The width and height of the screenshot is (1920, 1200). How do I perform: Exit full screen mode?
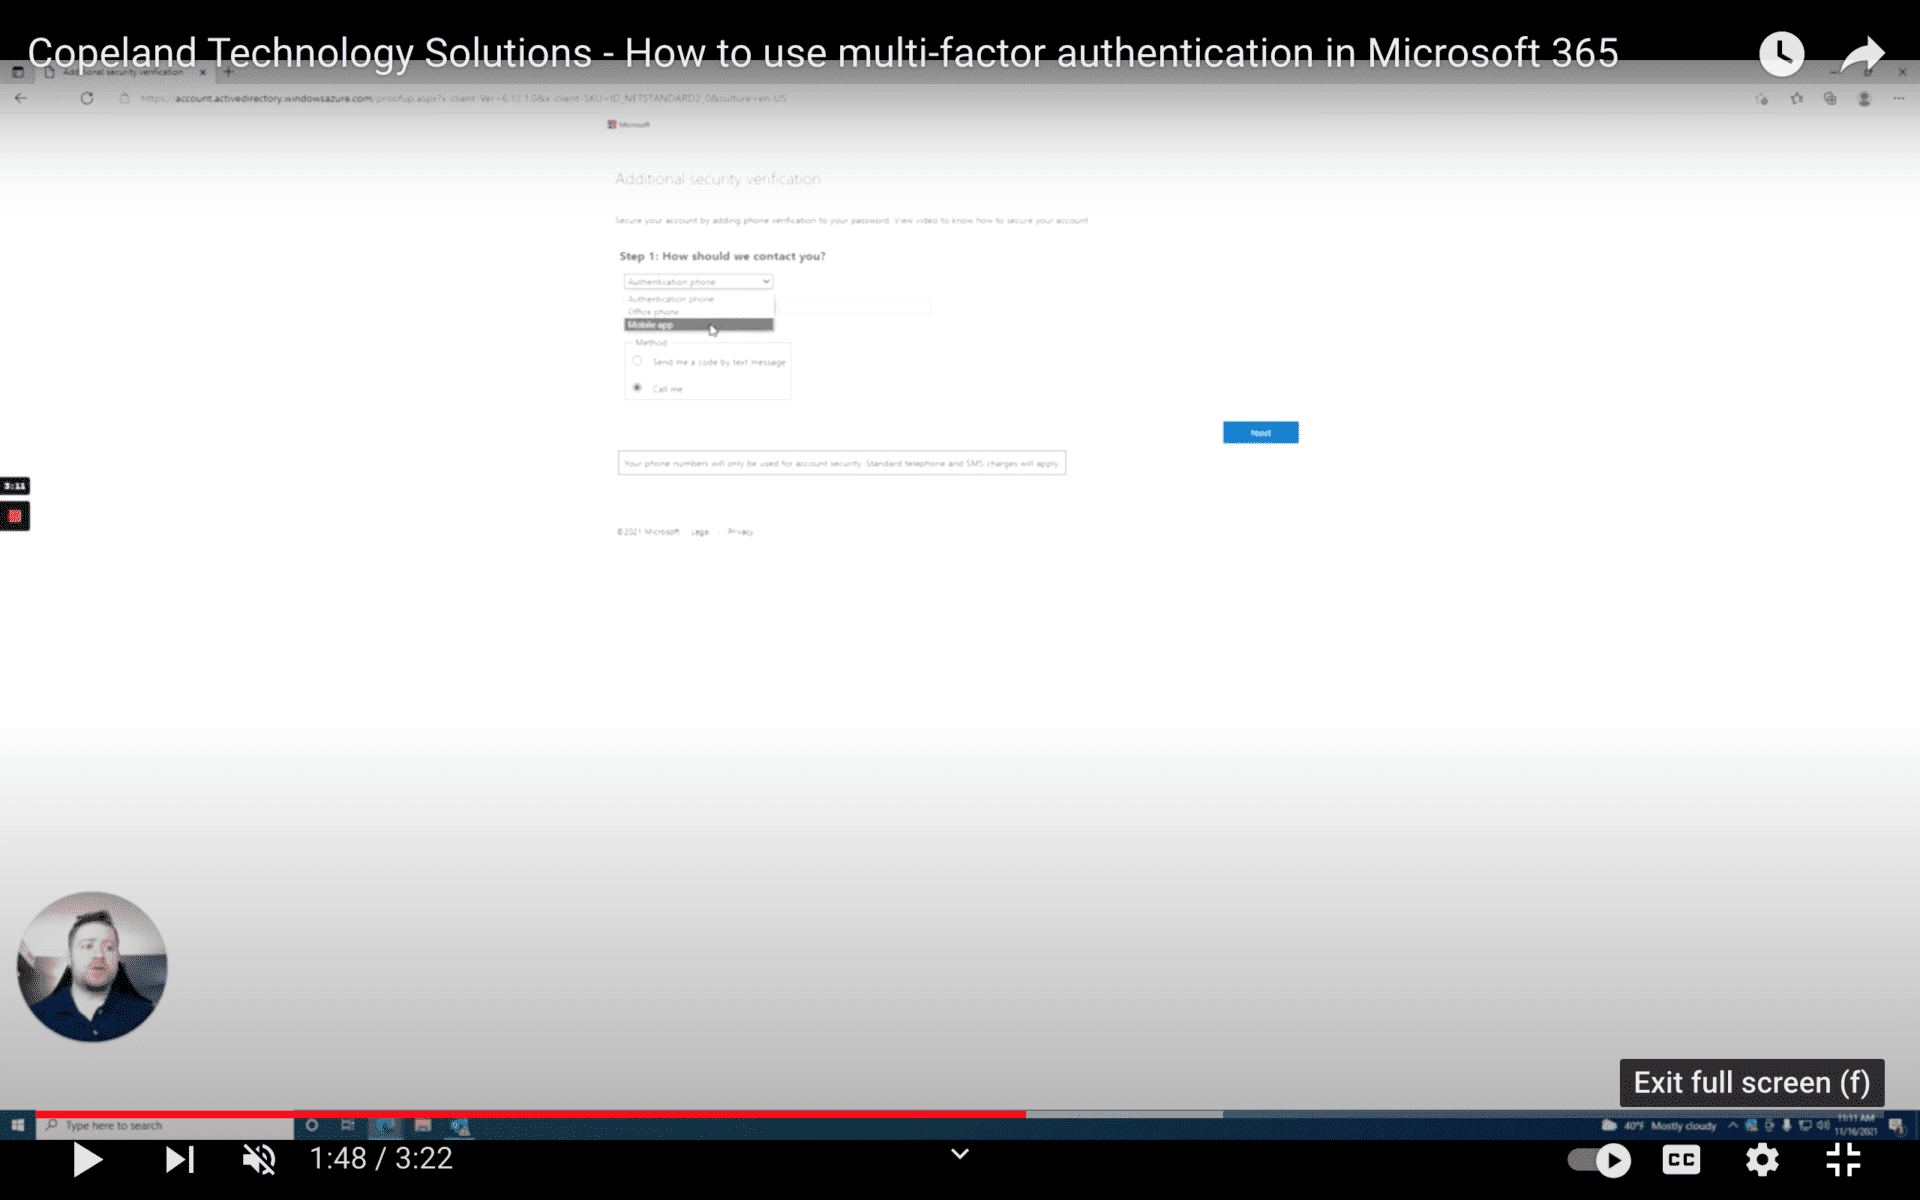(1842, 1159)
